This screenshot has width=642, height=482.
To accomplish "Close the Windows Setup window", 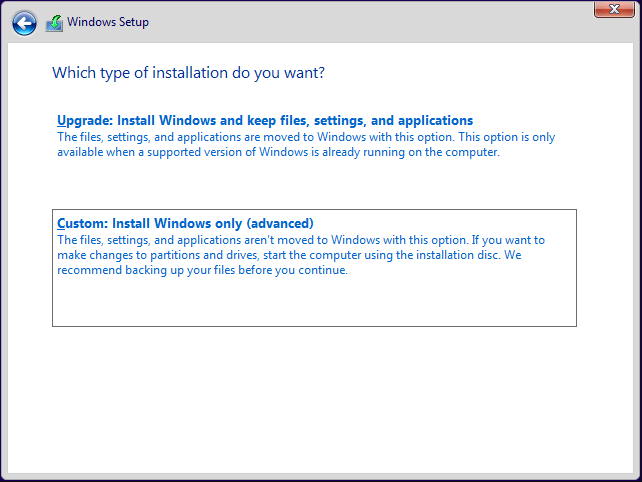I will pos(610,9).
